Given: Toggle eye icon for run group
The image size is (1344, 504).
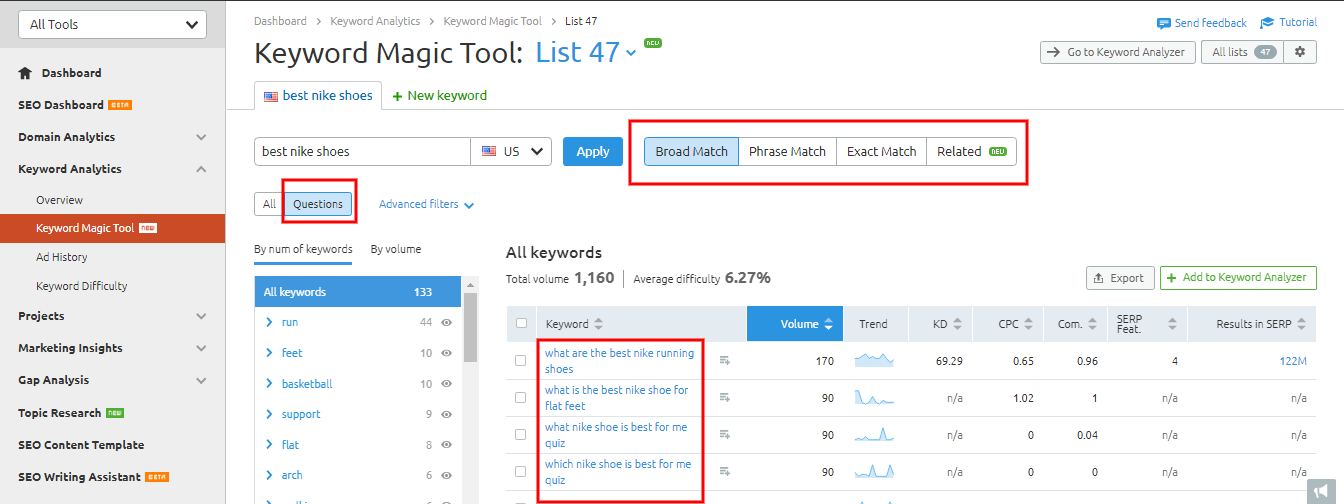Looking at the screenshot, I should tap(447, 322).
